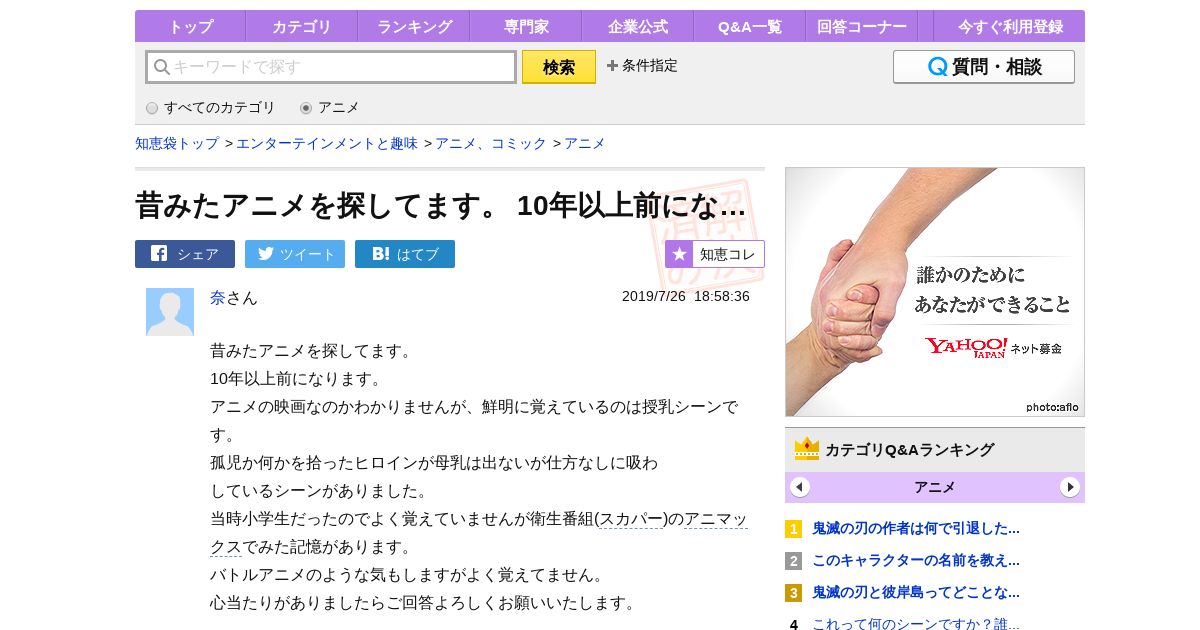Open the Yahoo ネット募金 ad banner

click(x=935, y=292)
